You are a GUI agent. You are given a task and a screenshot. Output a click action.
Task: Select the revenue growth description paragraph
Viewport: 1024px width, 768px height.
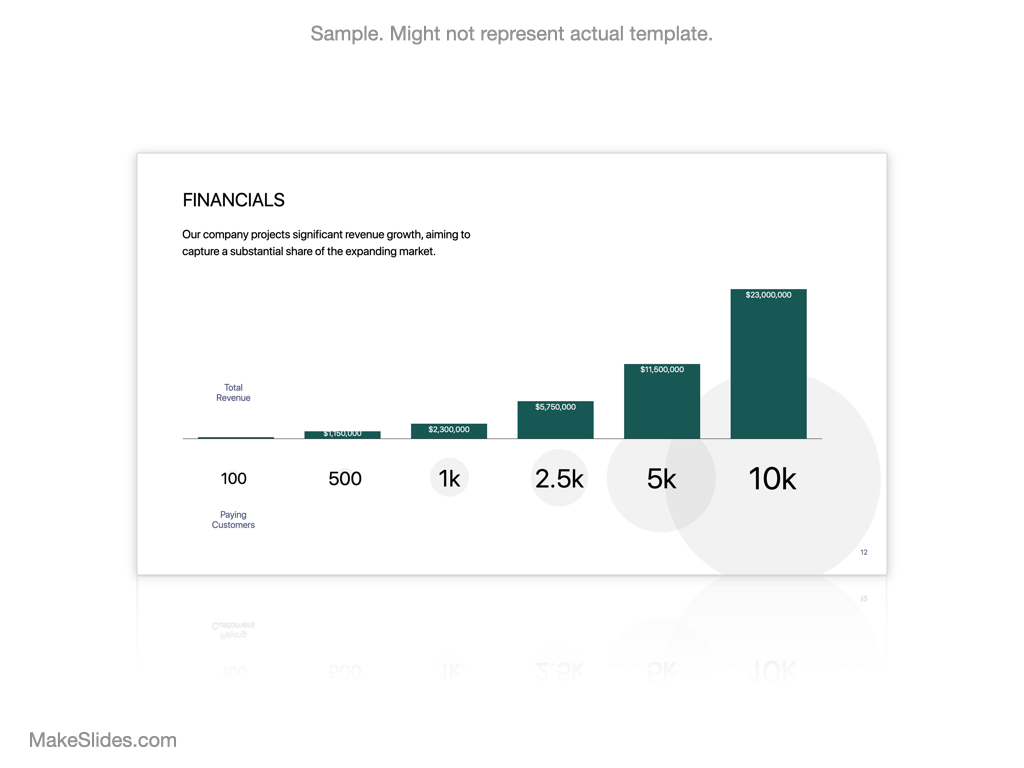[x=326, y=243]
